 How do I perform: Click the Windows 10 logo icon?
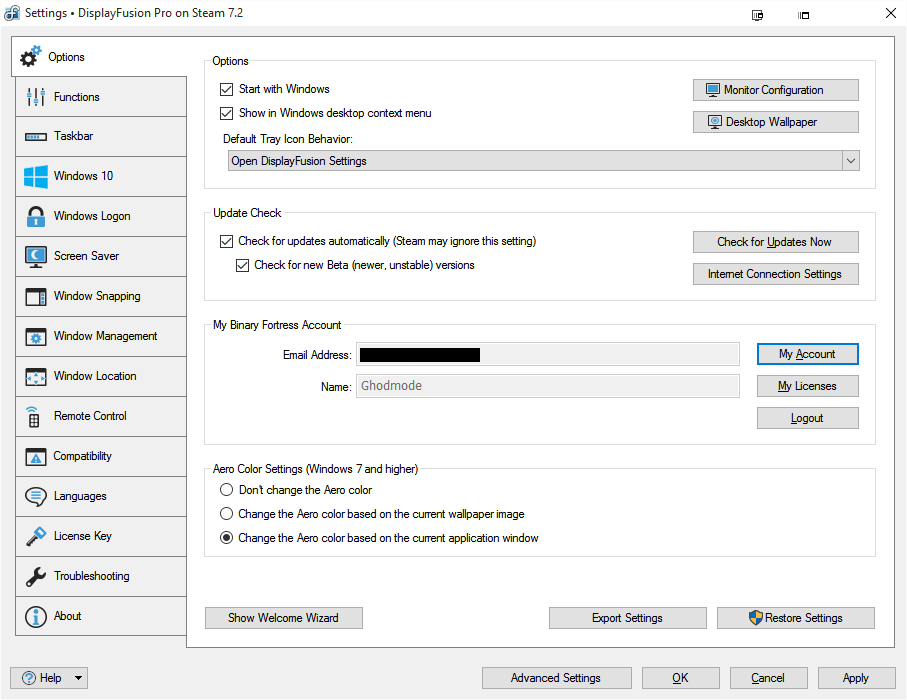pos(36,177)
